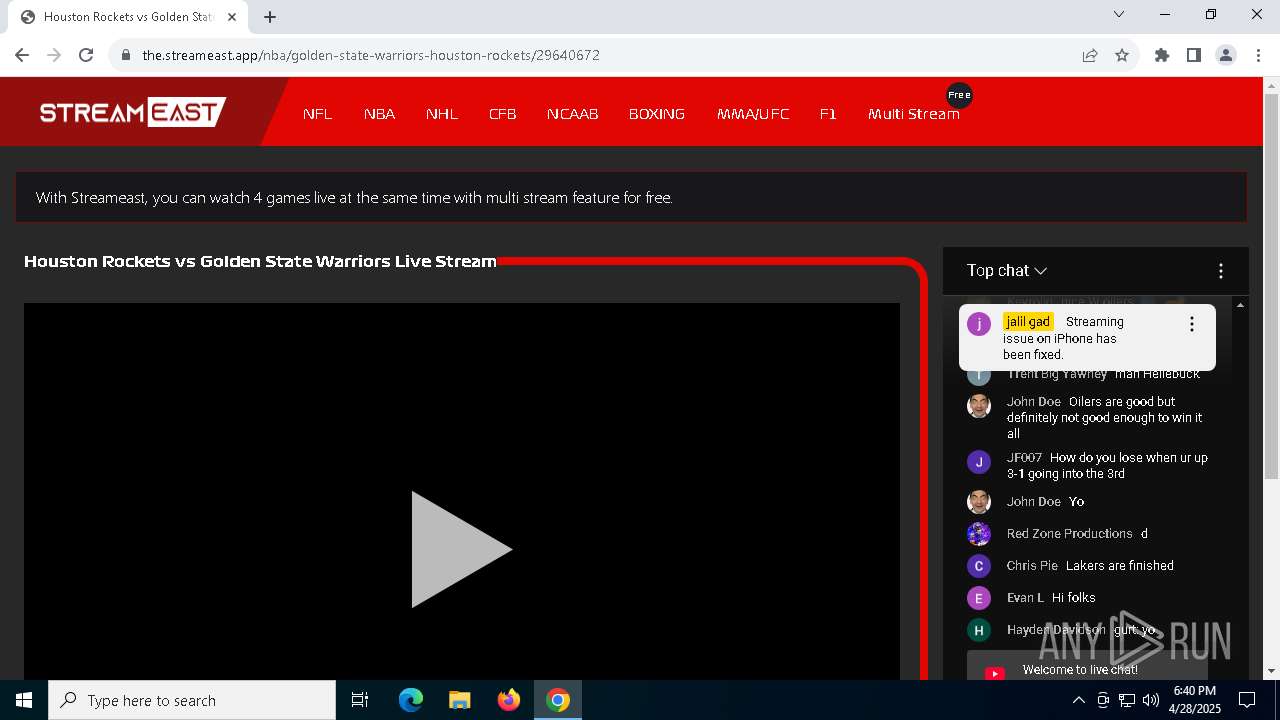Select the Houston Rockets vs Golden State tab
Image resolution: width=1280 pixels, height=720 pixels.
[128, 17]
